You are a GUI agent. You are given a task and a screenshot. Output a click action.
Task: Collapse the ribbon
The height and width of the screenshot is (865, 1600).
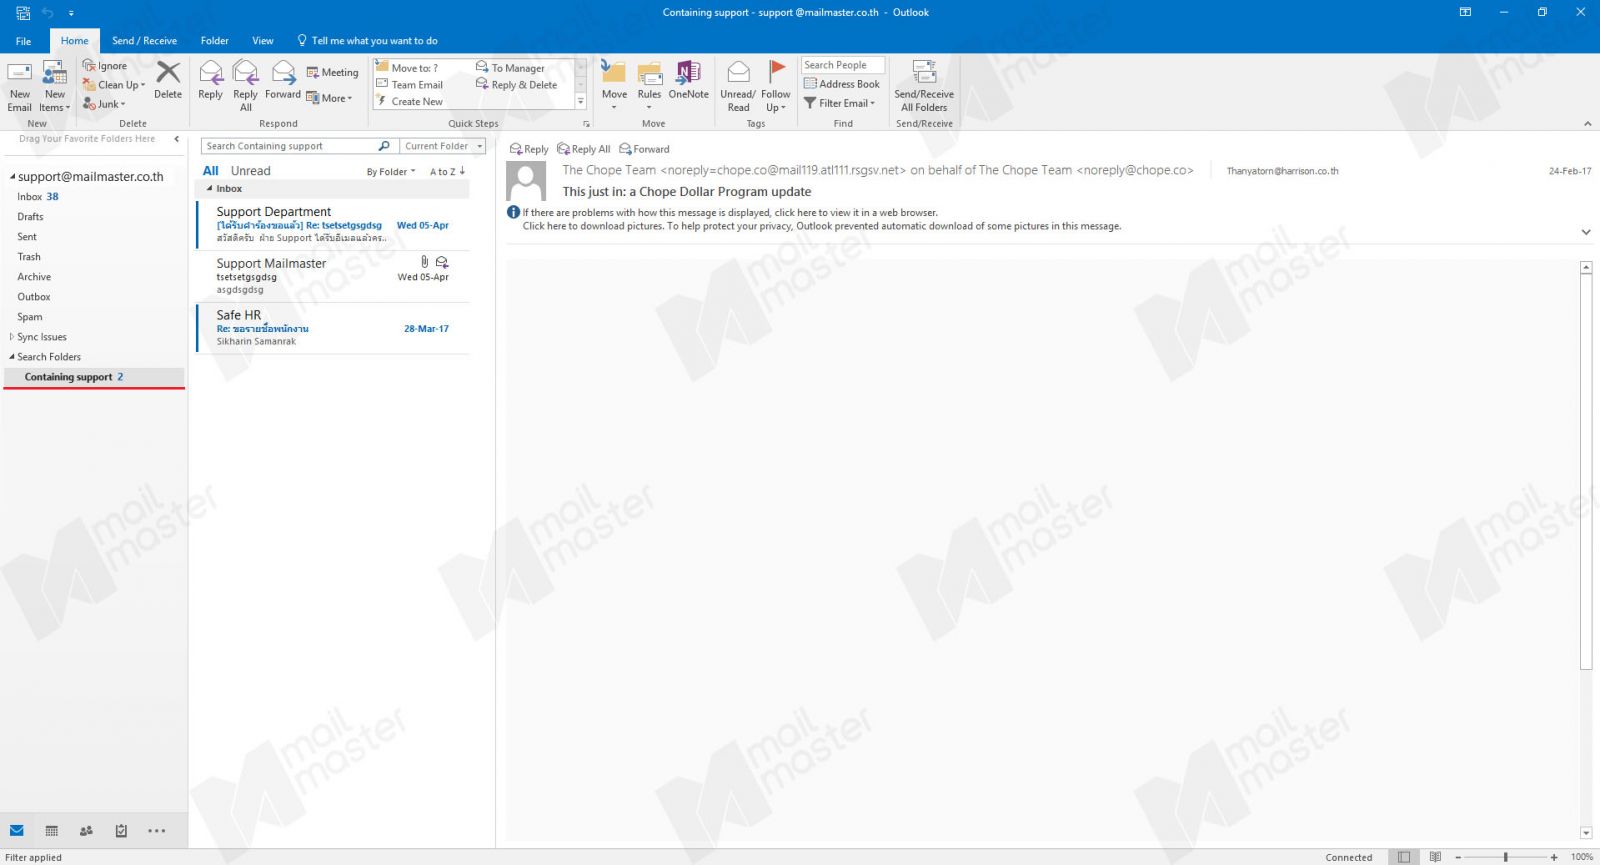click(x=1587, y=123)
